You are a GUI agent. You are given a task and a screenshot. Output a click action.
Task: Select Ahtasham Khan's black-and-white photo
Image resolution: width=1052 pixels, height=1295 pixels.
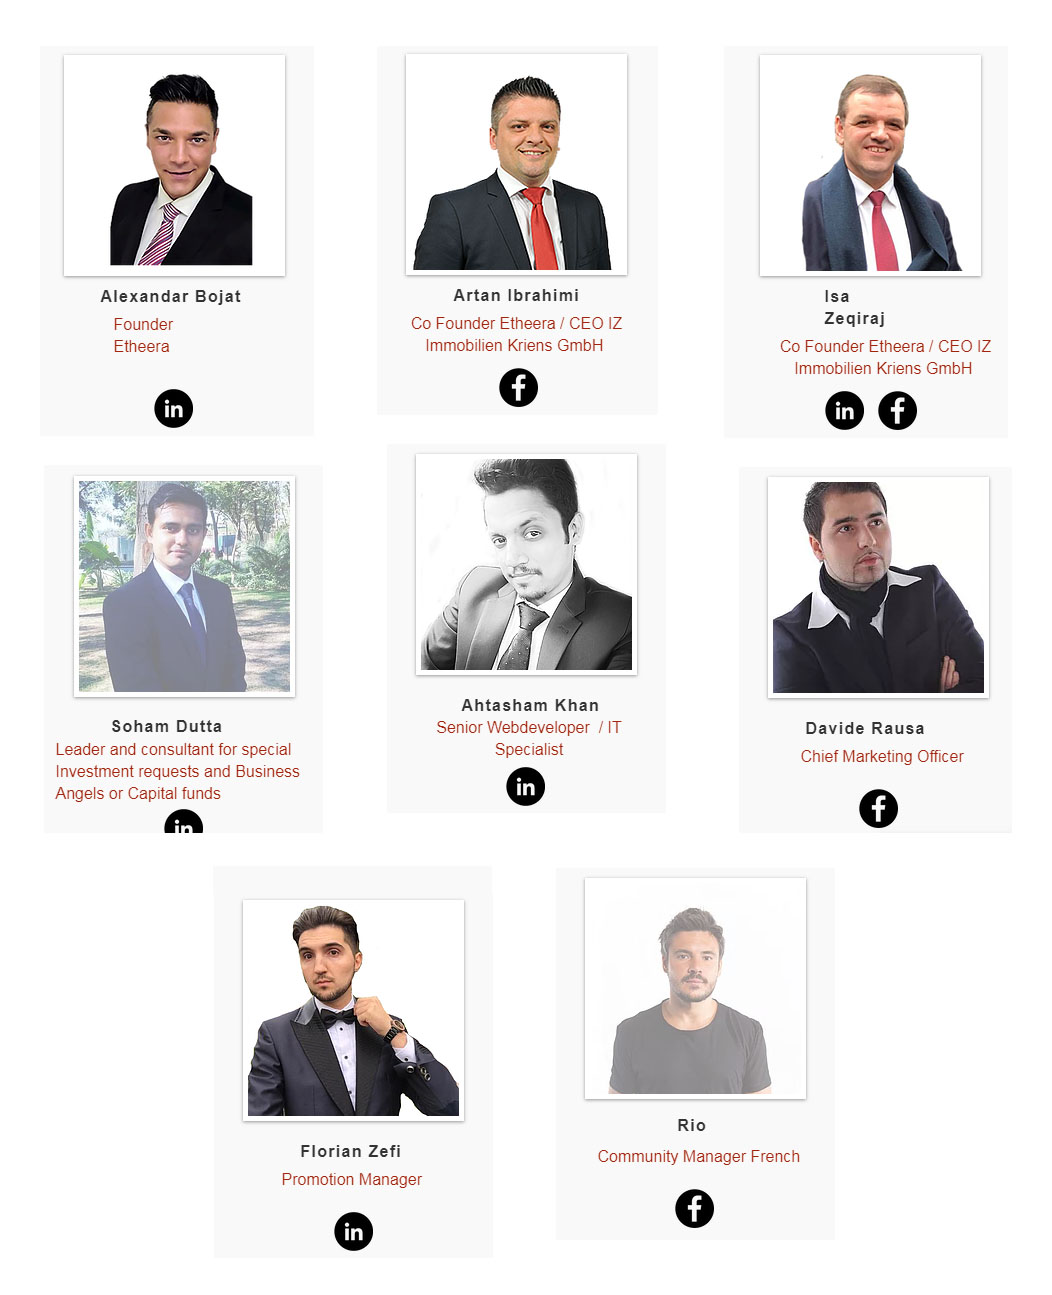point(526,564)
